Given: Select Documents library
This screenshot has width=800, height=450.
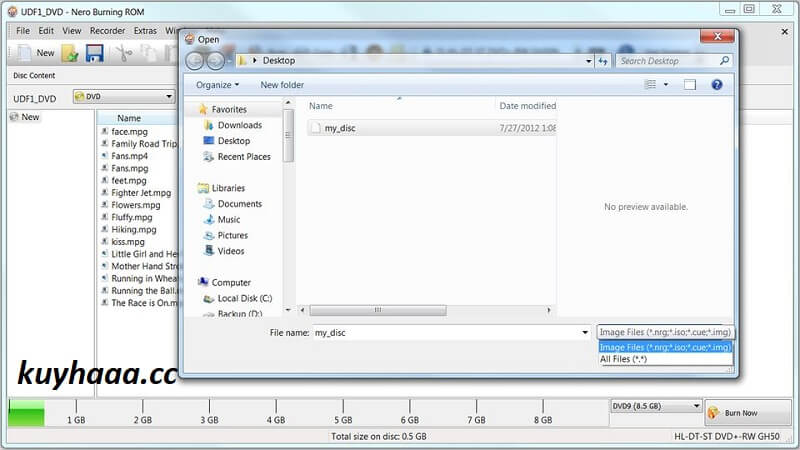Looking at the screenshot, I should [x=240, y=204].
